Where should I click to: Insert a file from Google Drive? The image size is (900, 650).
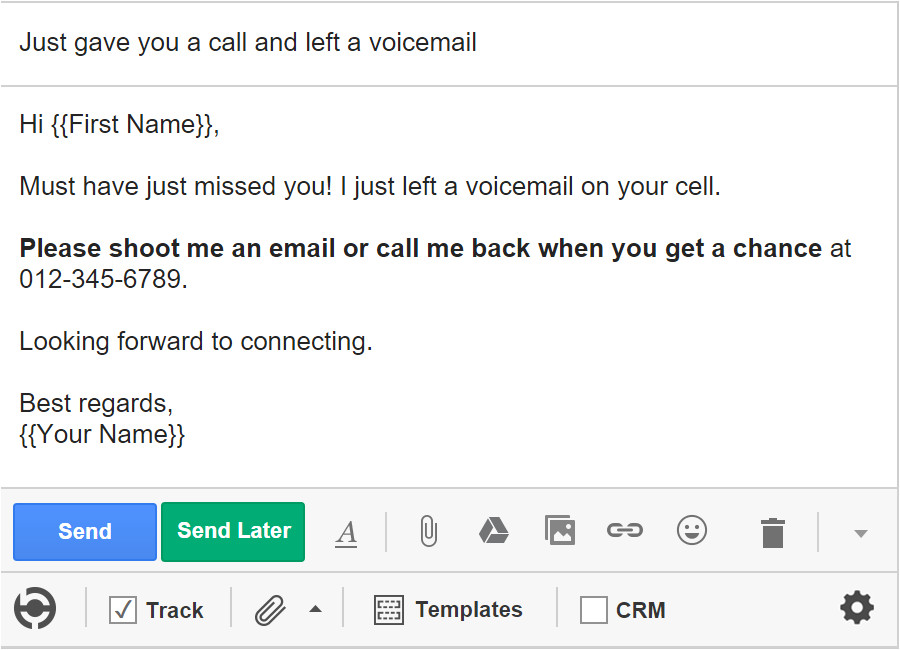(493, 531)
